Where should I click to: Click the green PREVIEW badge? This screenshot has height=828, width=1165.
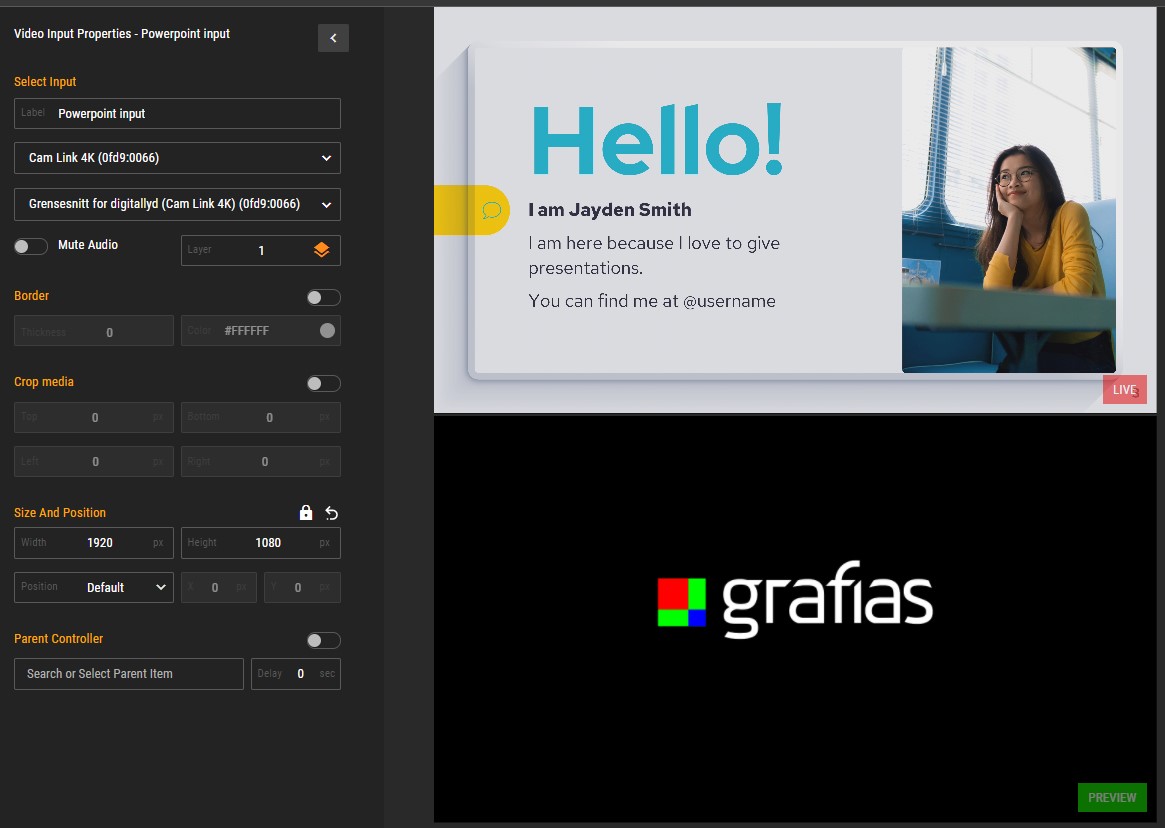[x=1111, y=797]
